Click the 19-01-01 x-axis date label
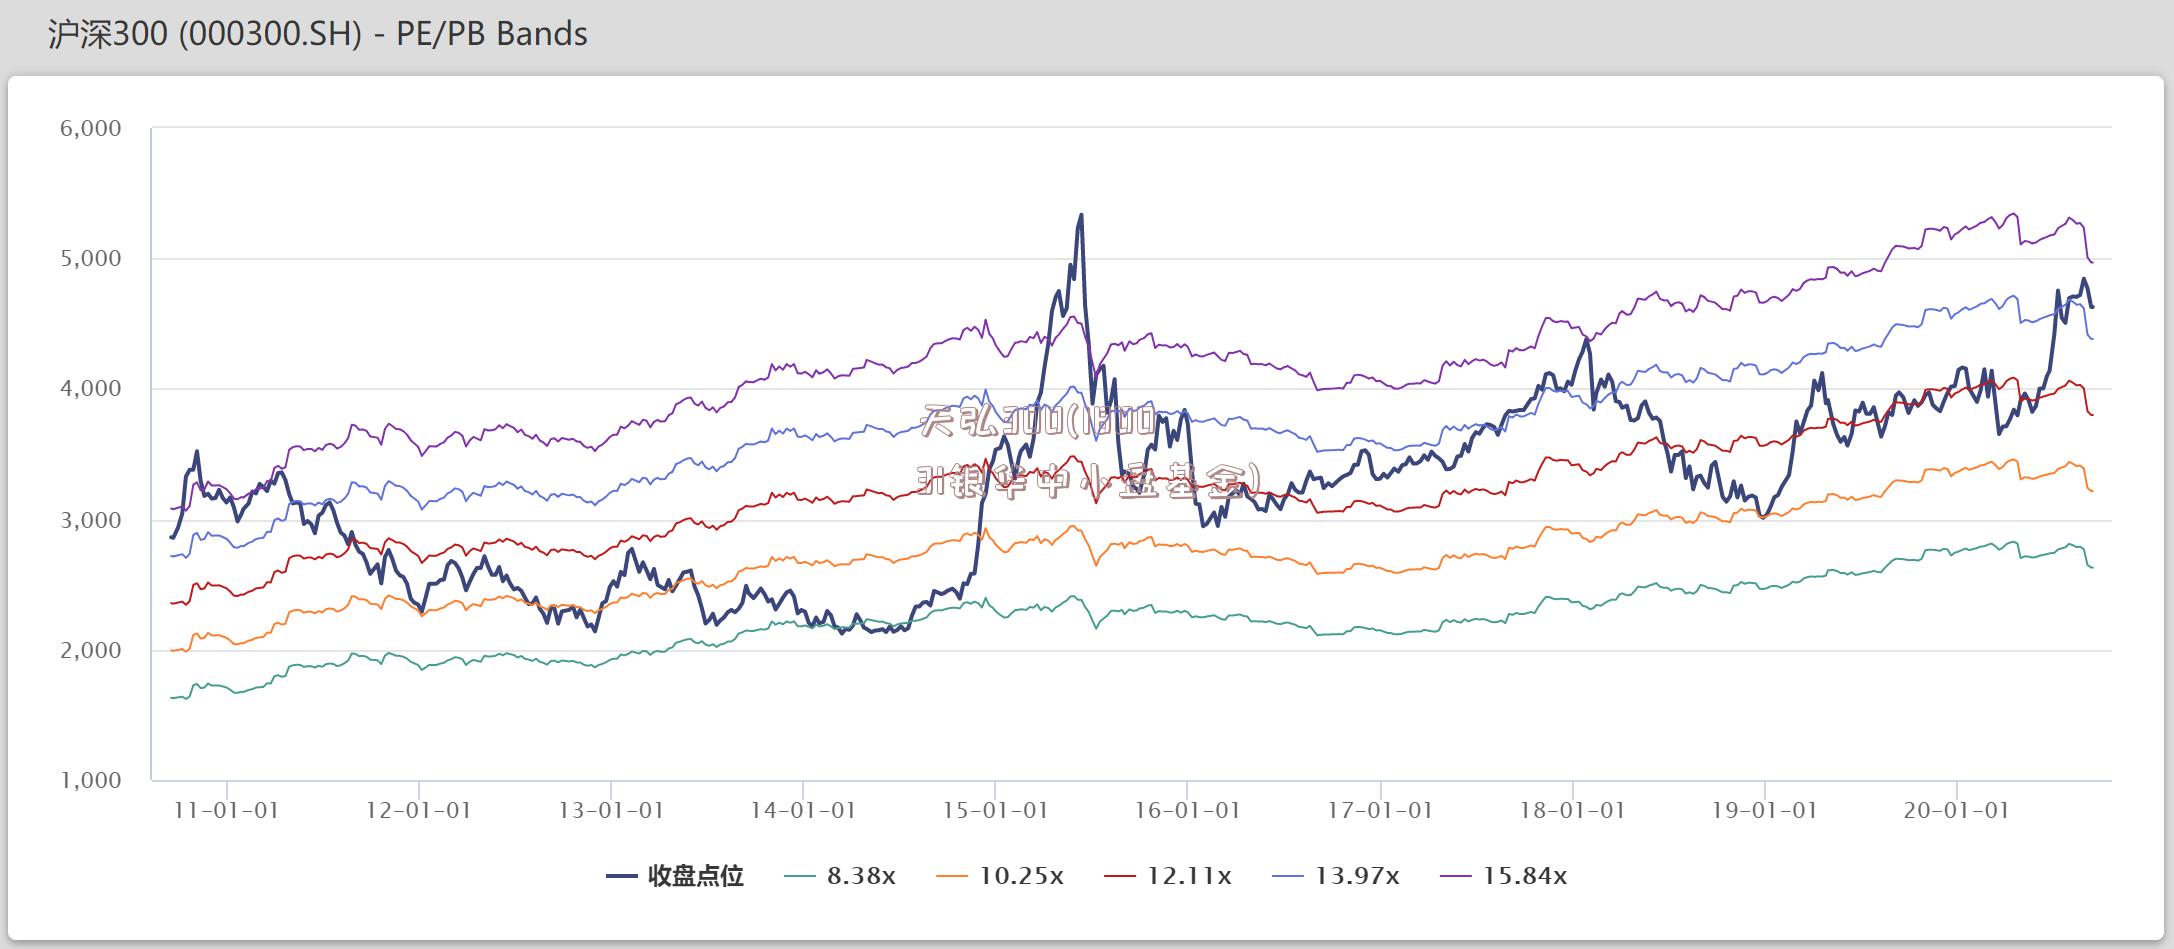The width and height of the screenshot is (2174, 949). pyautogui.click(x=1764, y=810)
